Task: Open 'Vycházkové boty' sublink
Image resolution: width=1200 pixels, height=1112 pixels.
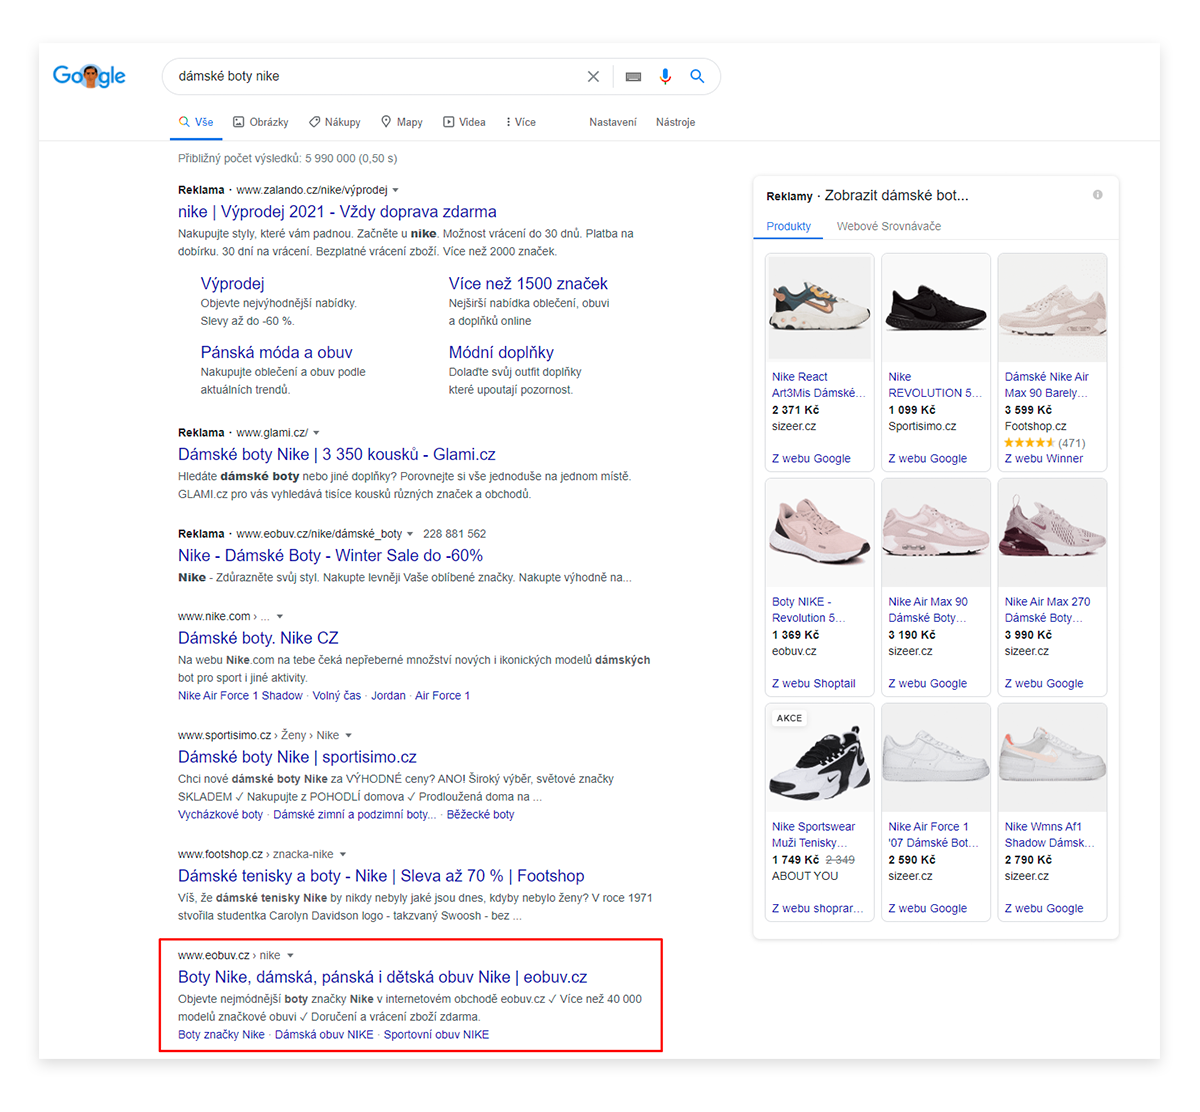Action: click(220, 815)
